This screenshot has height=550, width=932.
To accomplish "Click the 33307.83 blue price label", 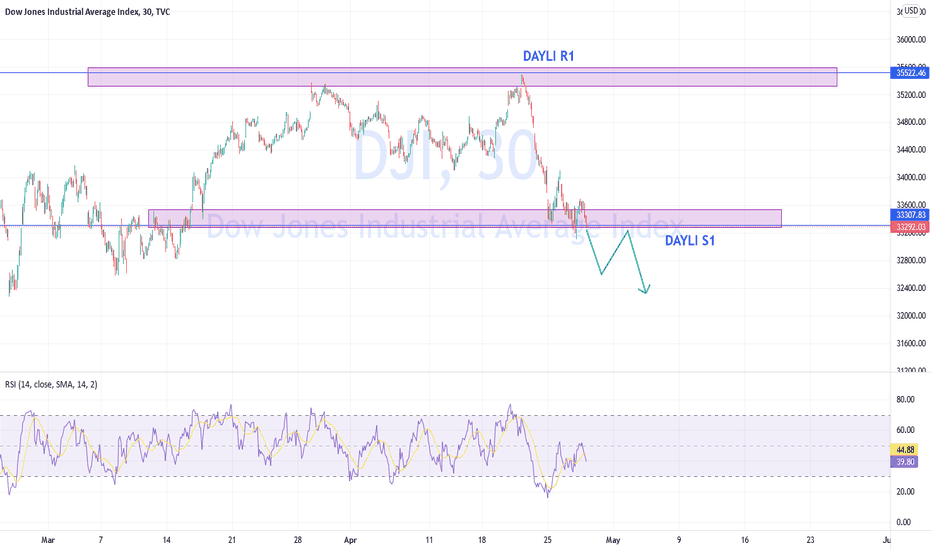I will click(x=910, y=215).
